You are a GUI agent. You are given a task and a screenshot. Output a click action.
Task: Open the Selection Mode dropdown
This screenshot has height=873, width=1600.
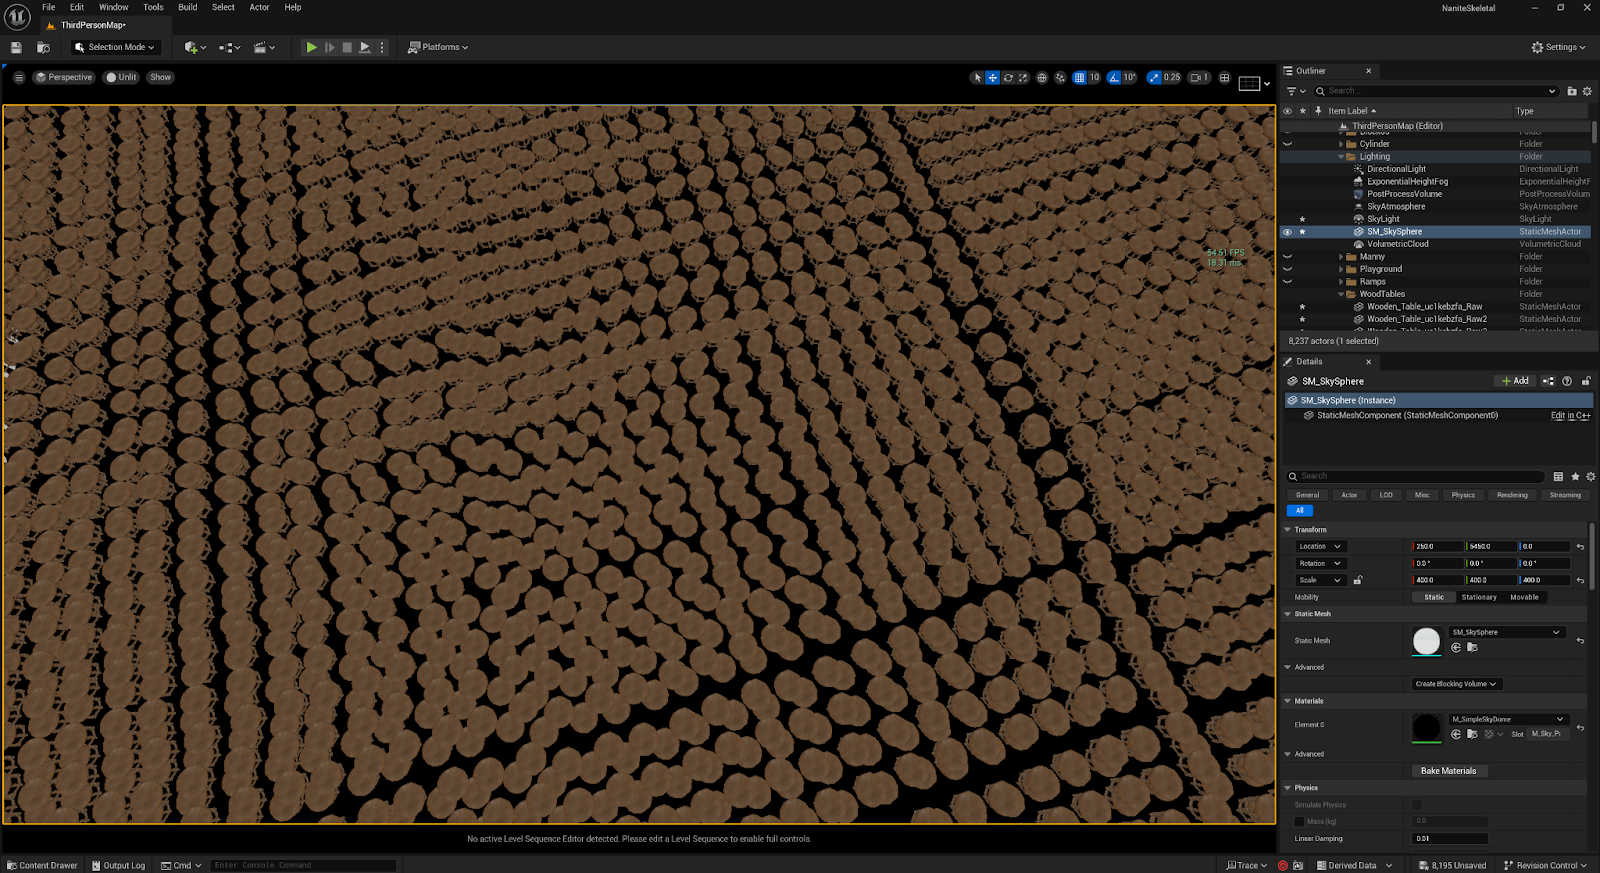(115, 47)
